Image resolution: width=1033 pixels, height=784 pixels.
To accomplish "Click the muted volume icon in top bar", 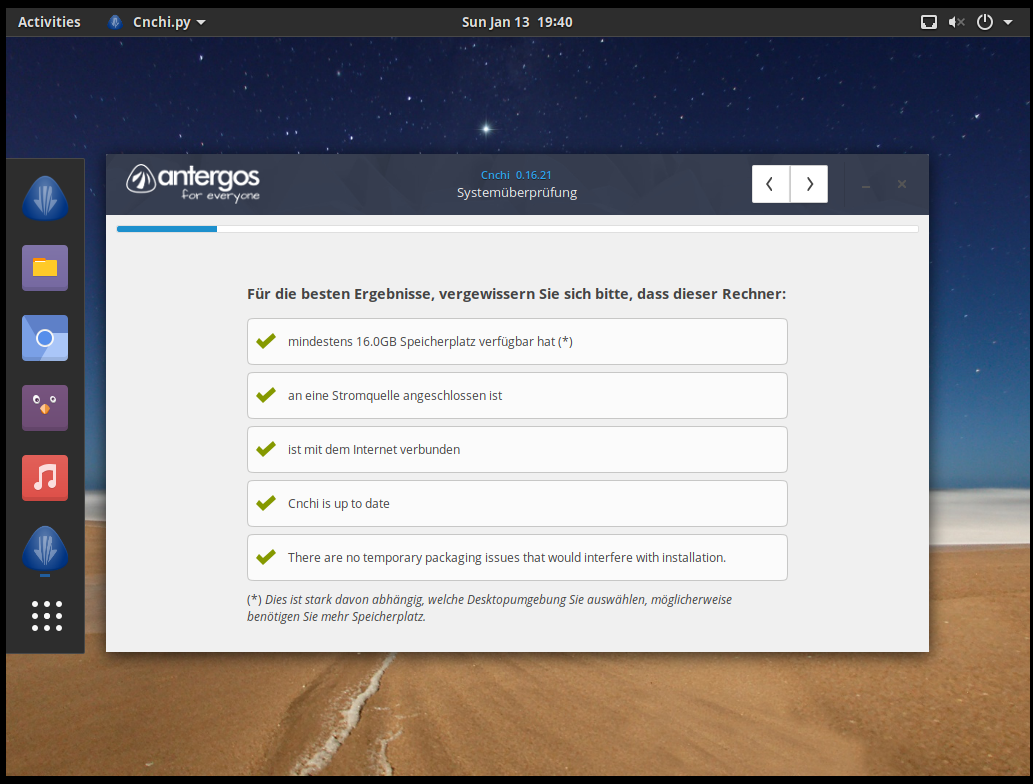I will click(x=956, y=22).
